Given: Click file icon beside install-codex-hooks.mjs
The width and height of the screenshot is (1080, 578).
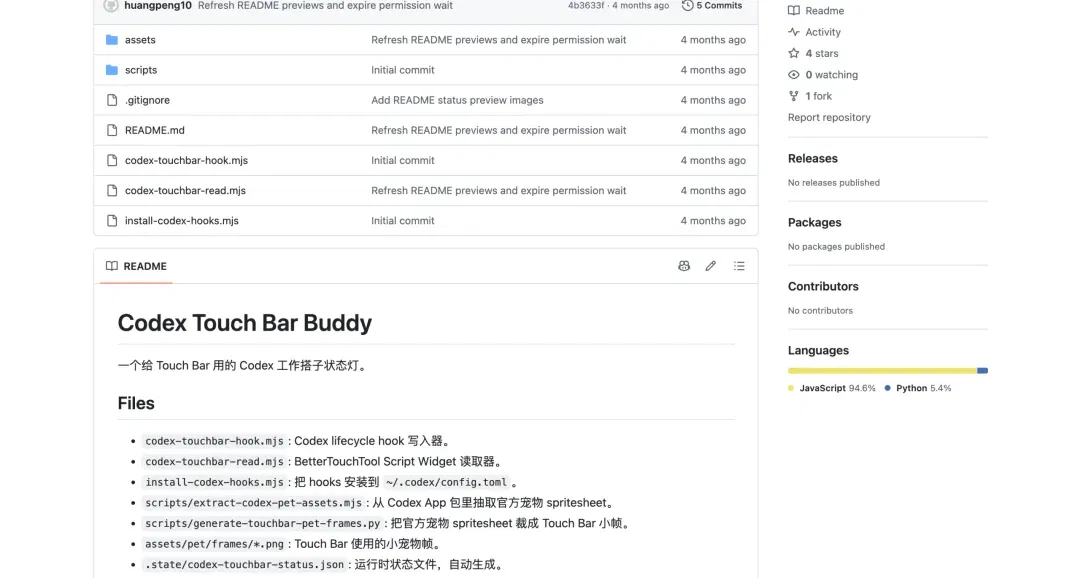Looking at the screenshot, I should click(x=112, y=221).
